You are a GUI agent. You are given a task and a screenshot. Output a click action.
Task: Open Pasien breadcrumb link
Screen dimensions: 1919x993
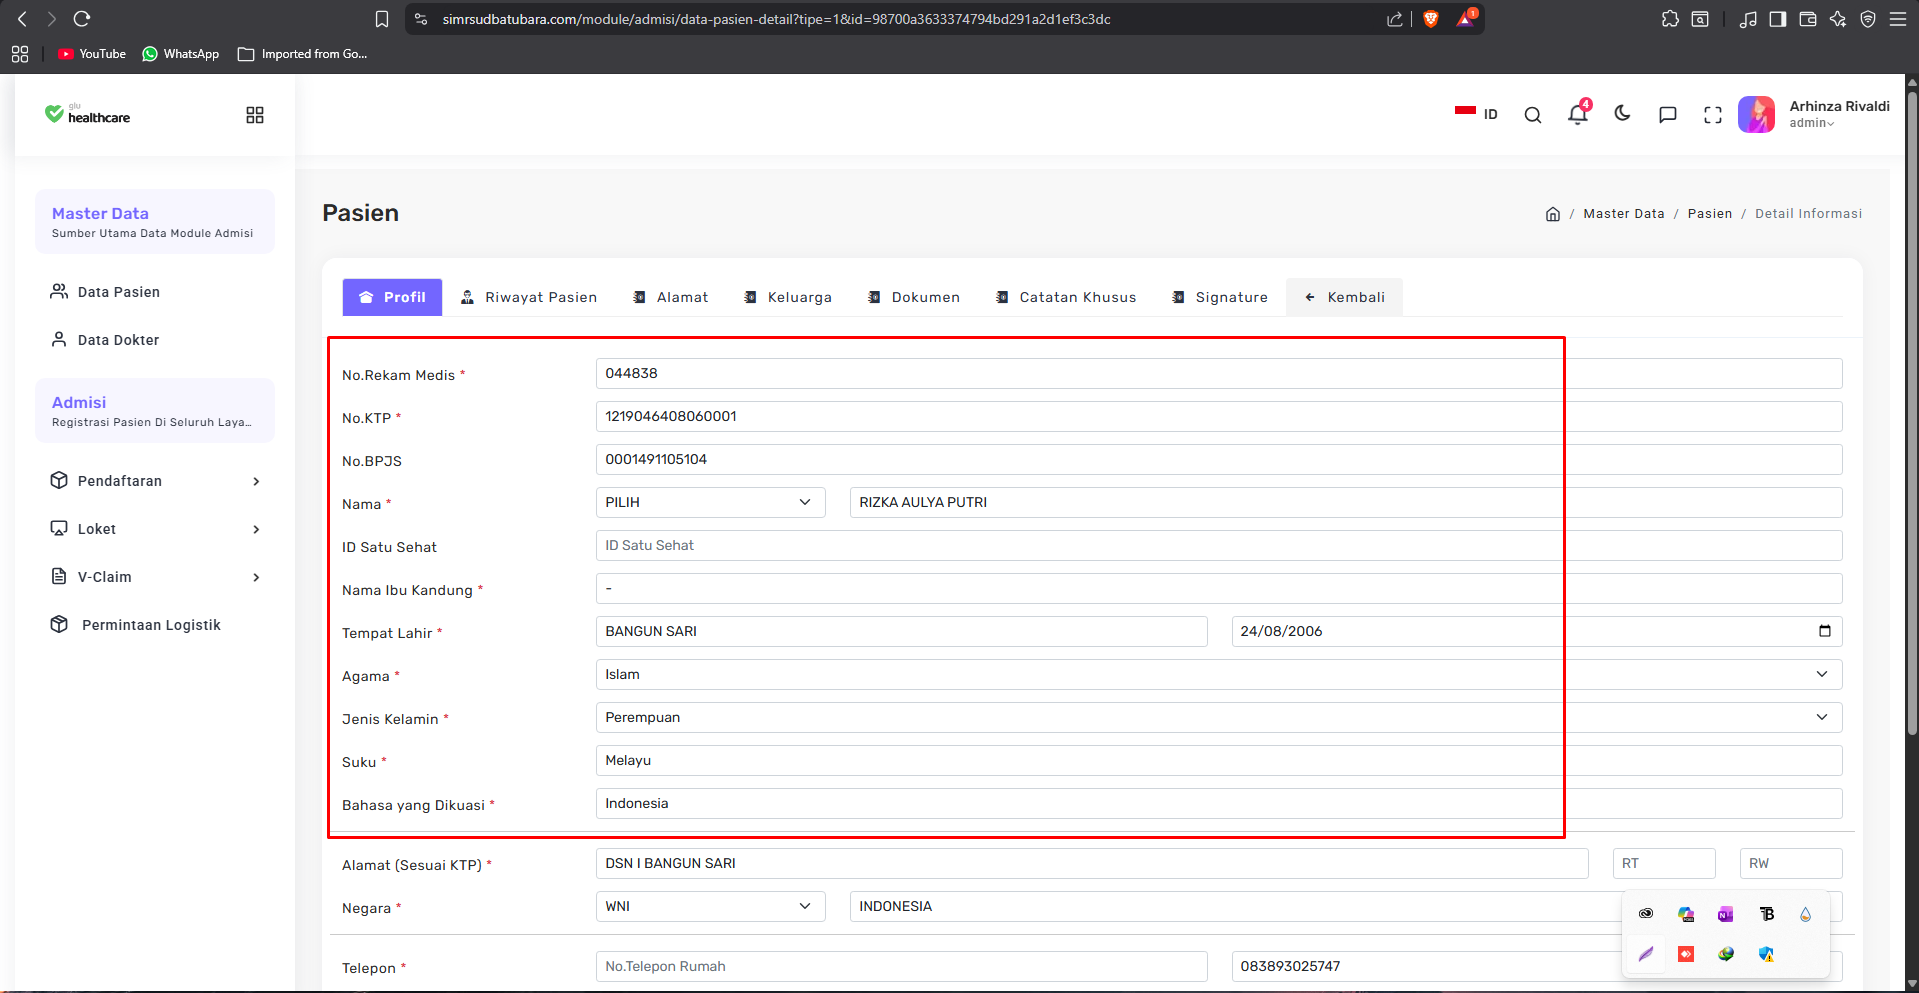[x=1710, y=214]
